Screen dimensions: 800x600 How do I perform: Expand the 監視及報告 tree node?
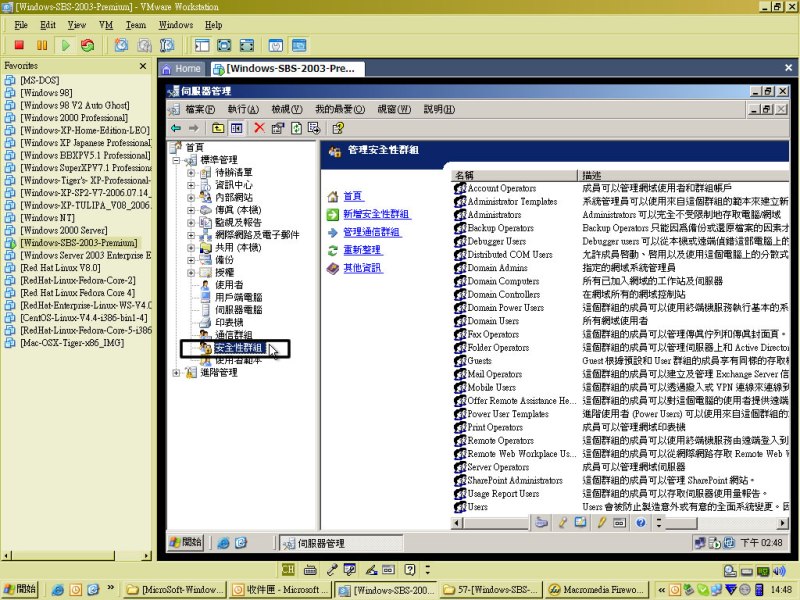[x=191, y=222]
